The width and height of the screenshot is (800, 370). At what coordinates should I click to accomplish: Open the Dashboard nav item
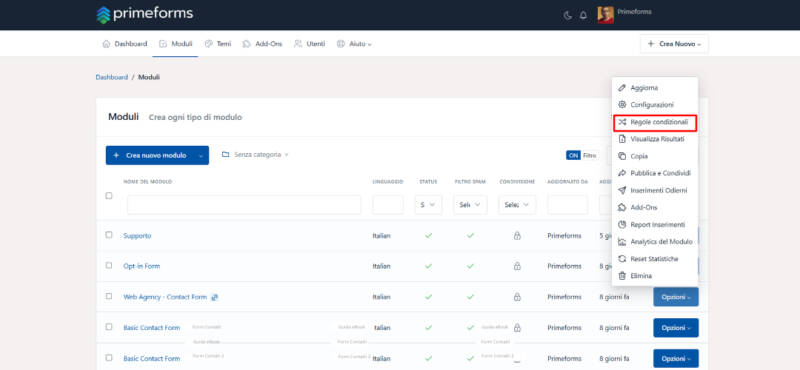pyautogui.click(x=125, y=44)
